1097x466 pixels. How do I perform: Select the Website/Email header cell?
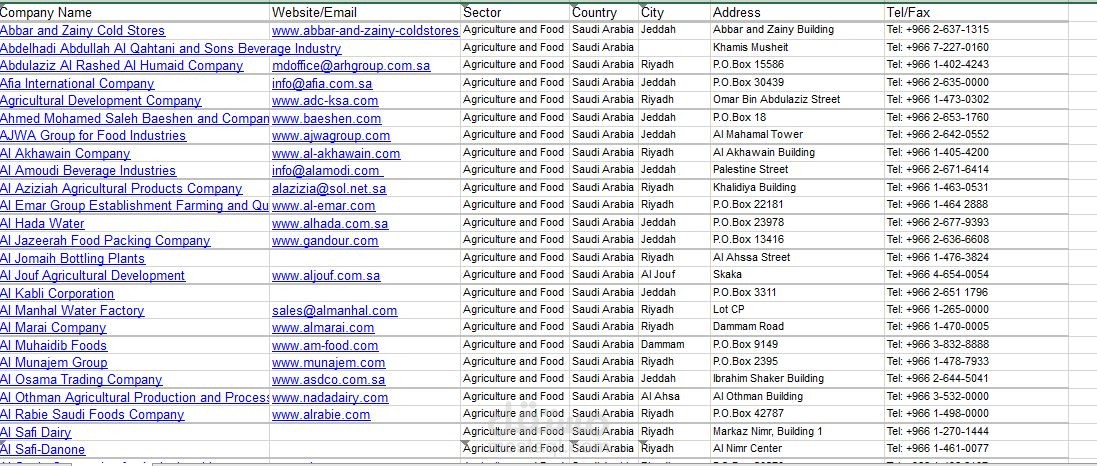[365, 13]
